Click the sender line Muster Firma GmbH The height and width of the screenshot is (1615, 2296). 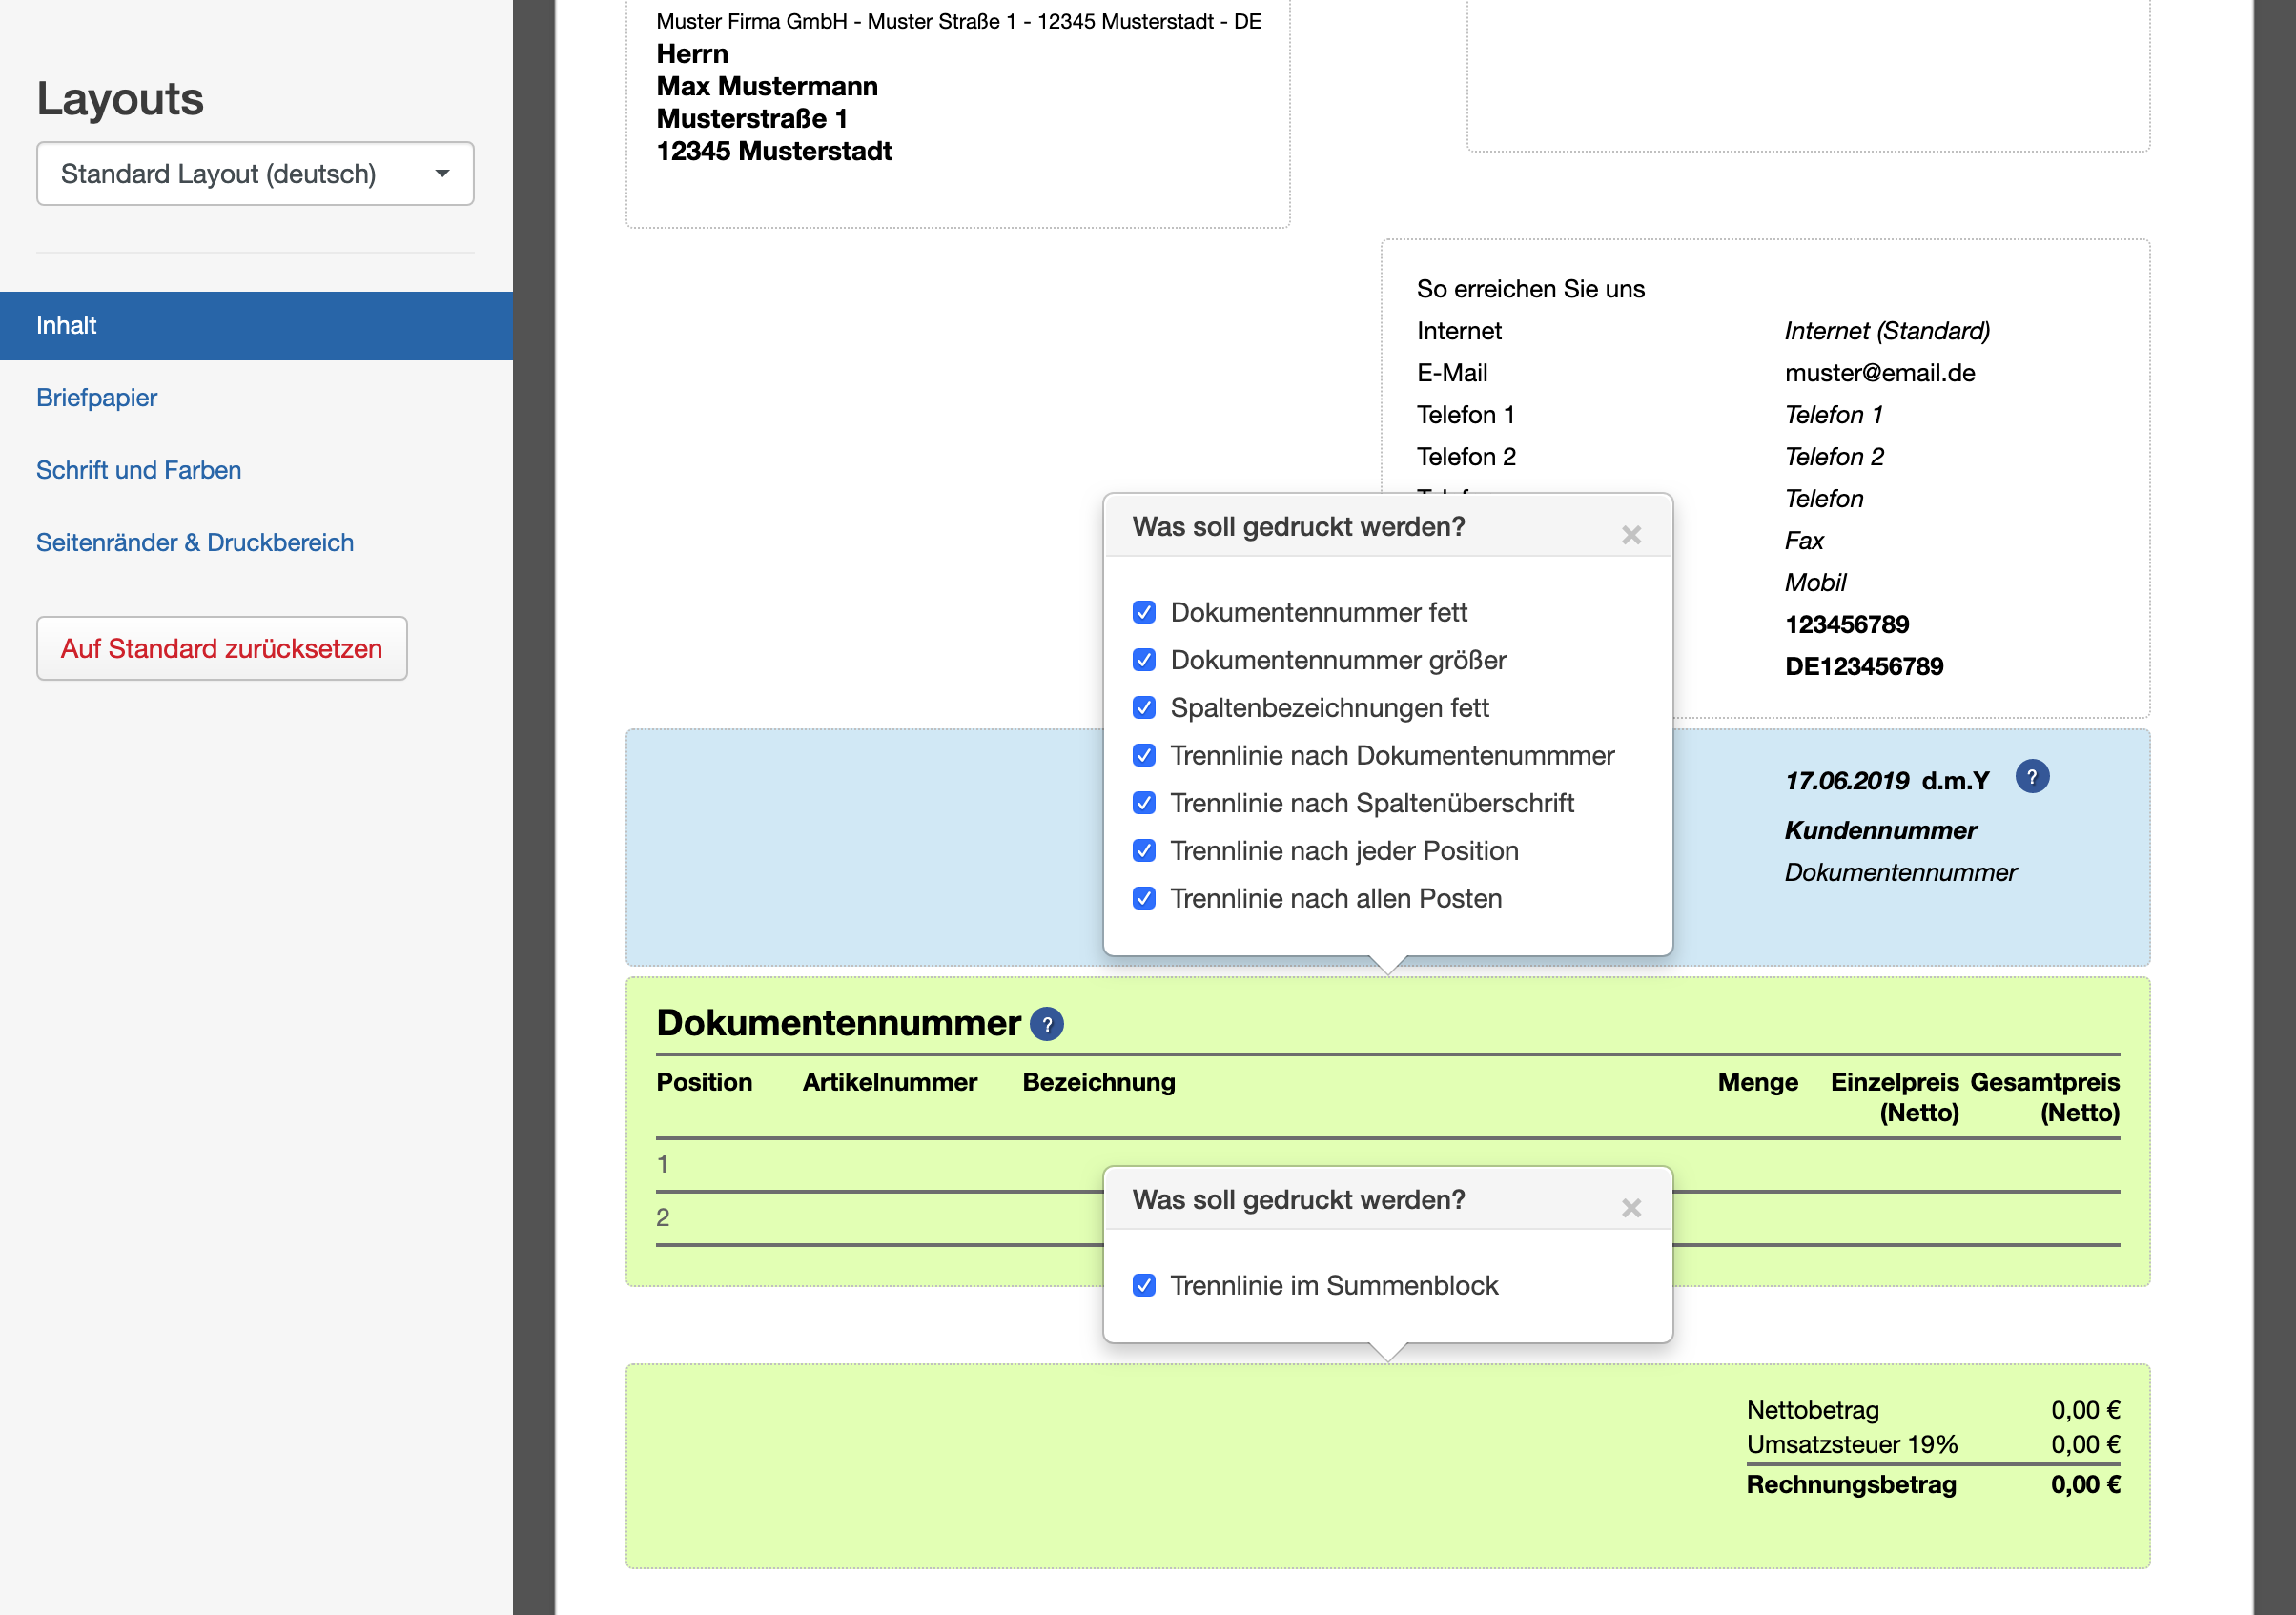(x=958, y=21)
